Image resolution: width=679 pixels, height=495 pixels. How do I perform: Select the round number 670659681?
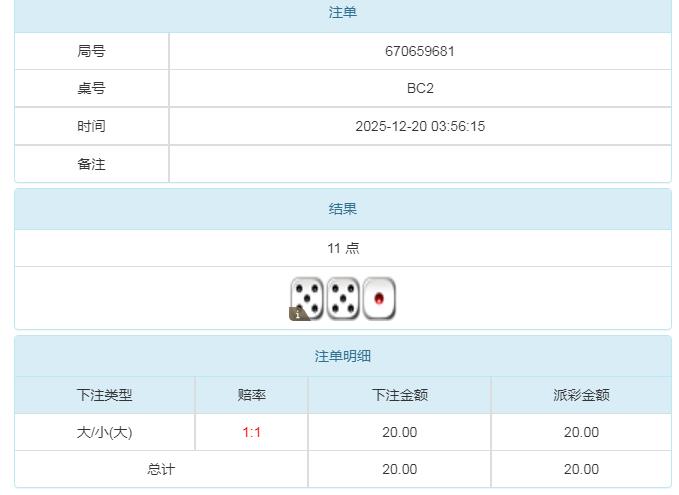420,51
